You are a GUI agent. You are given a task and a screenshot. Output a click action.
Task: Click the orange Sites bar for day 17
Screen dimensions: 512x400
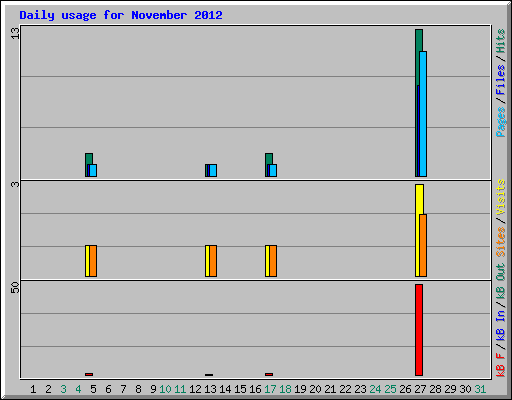pos(273,261)
